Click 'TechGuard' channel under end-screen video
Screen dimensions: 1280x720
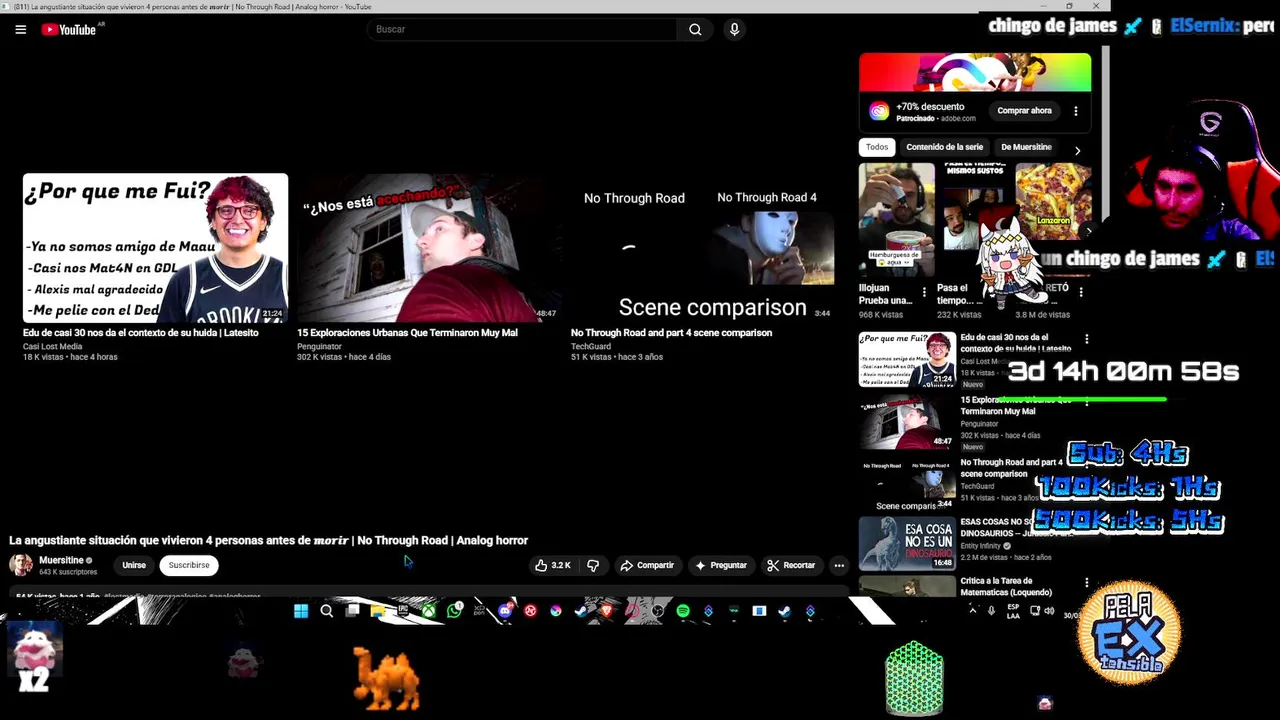[591, 346]
